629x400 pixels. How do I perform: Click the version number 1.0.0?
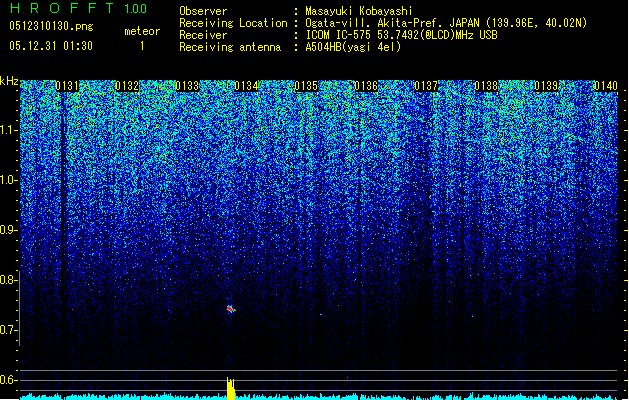(136, 9)
